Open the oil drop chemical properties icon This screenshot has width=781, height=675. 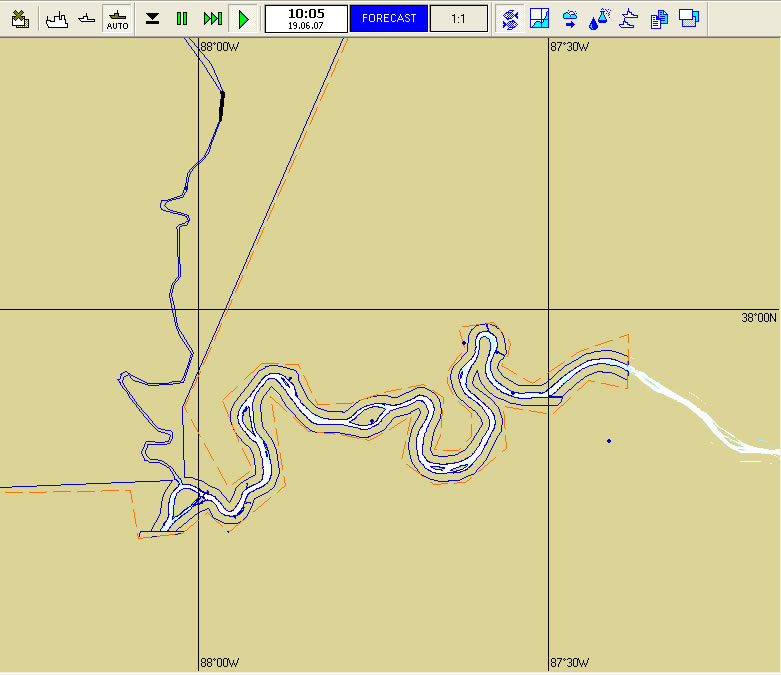click(599, 19)
